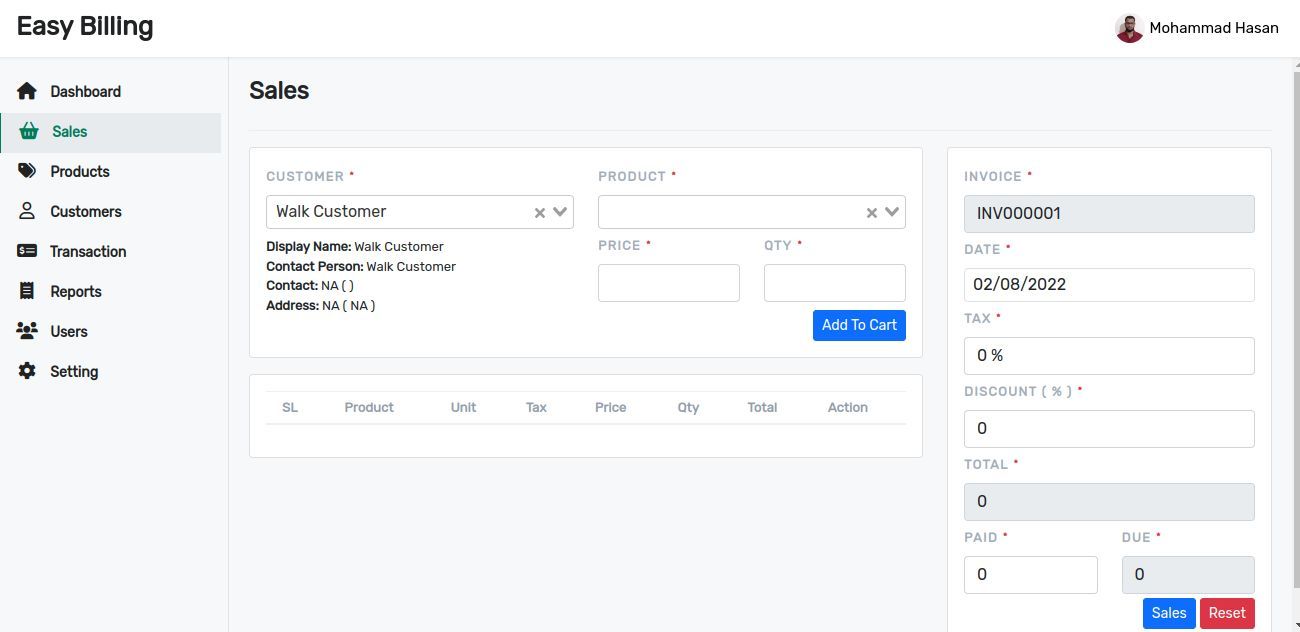Click the Reports receipt icon
The image size is (1300, 632).
click(27, 291)
